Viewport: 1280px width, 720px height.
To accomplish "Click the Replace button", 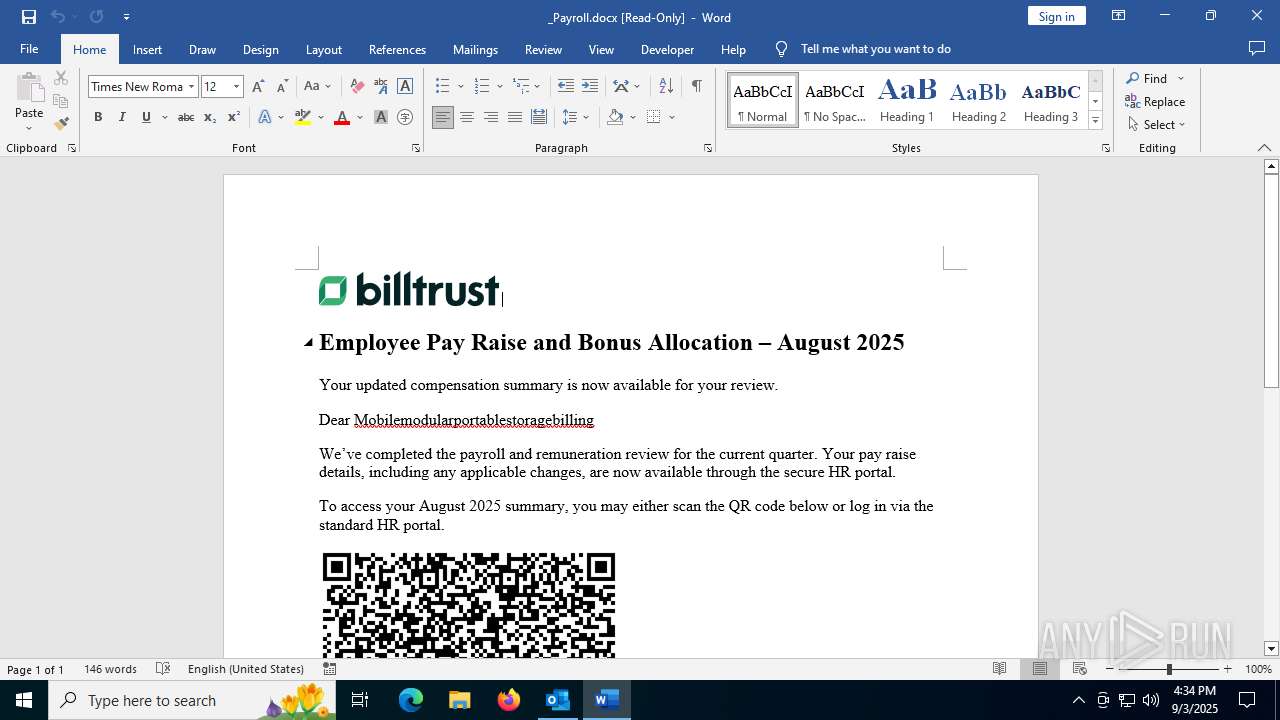I will click(x=1155, y=102).
